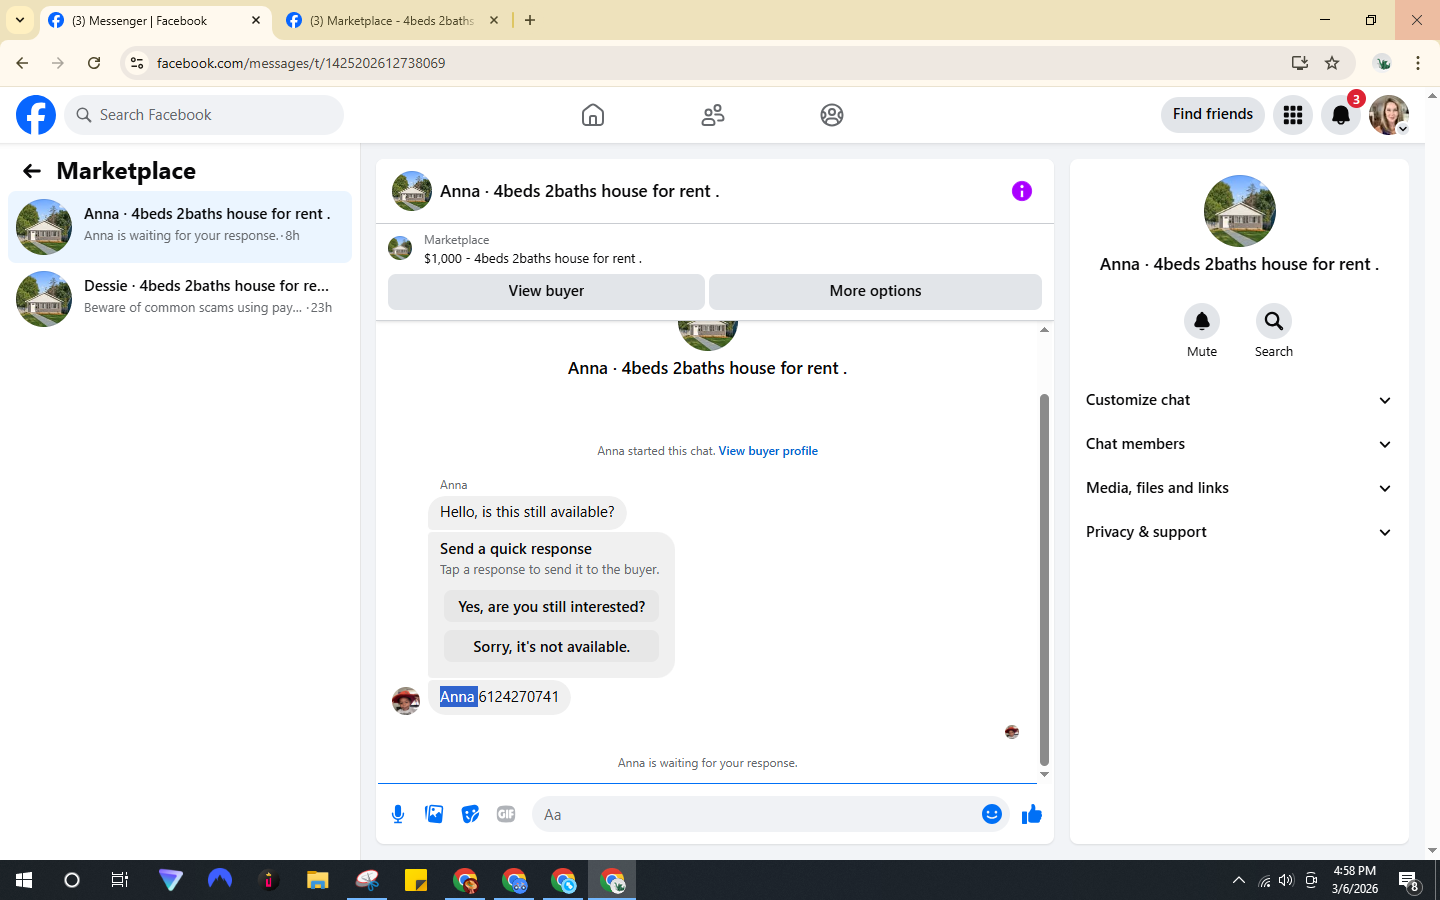Open the Friends icon in top navigation
This screenshot has height=900, width=1440.
tap(713, 115)
